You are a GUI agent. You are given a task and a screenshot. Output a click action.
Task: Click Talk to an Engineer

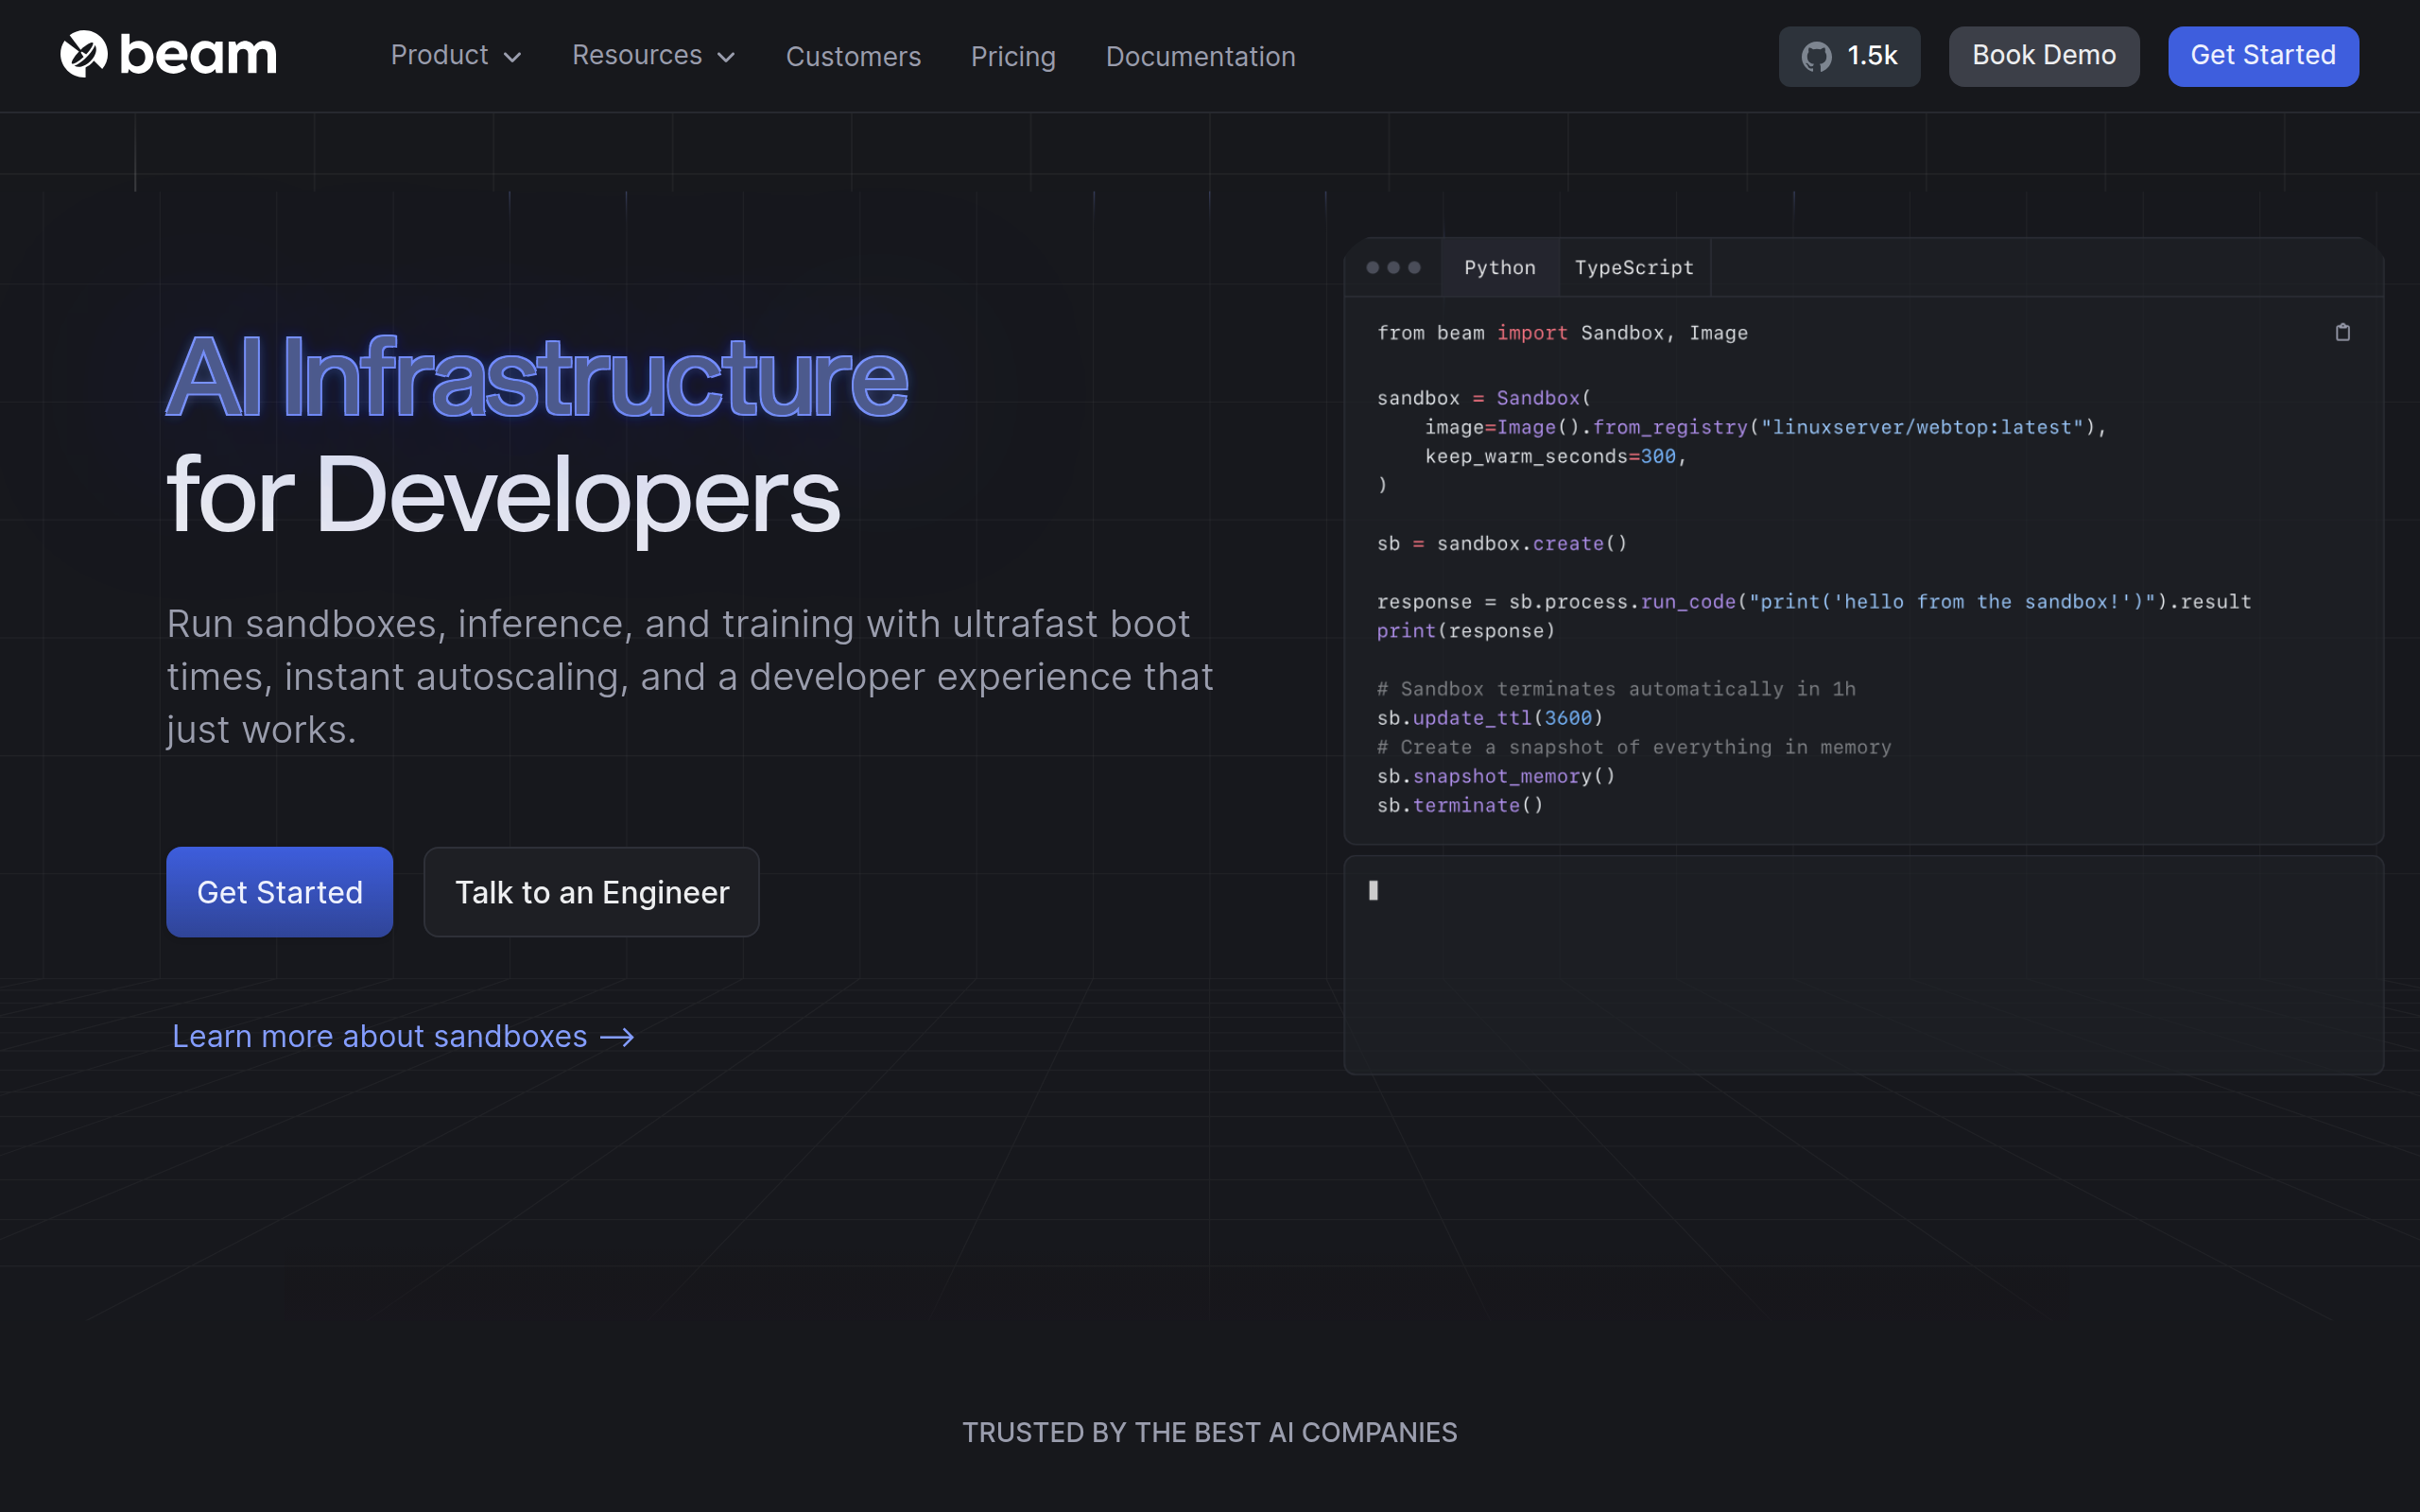coord(591,891)
